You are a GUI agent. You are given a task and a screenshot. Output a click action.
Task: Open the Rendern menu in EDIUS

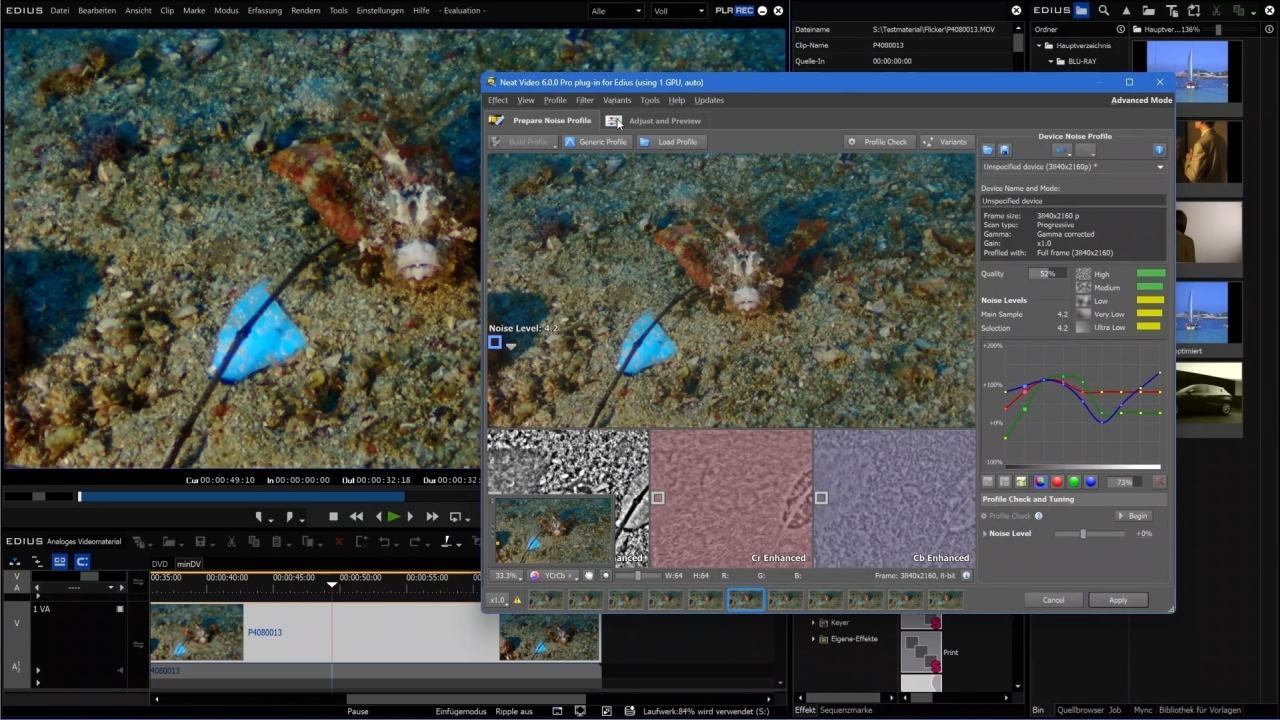[306, 11]
